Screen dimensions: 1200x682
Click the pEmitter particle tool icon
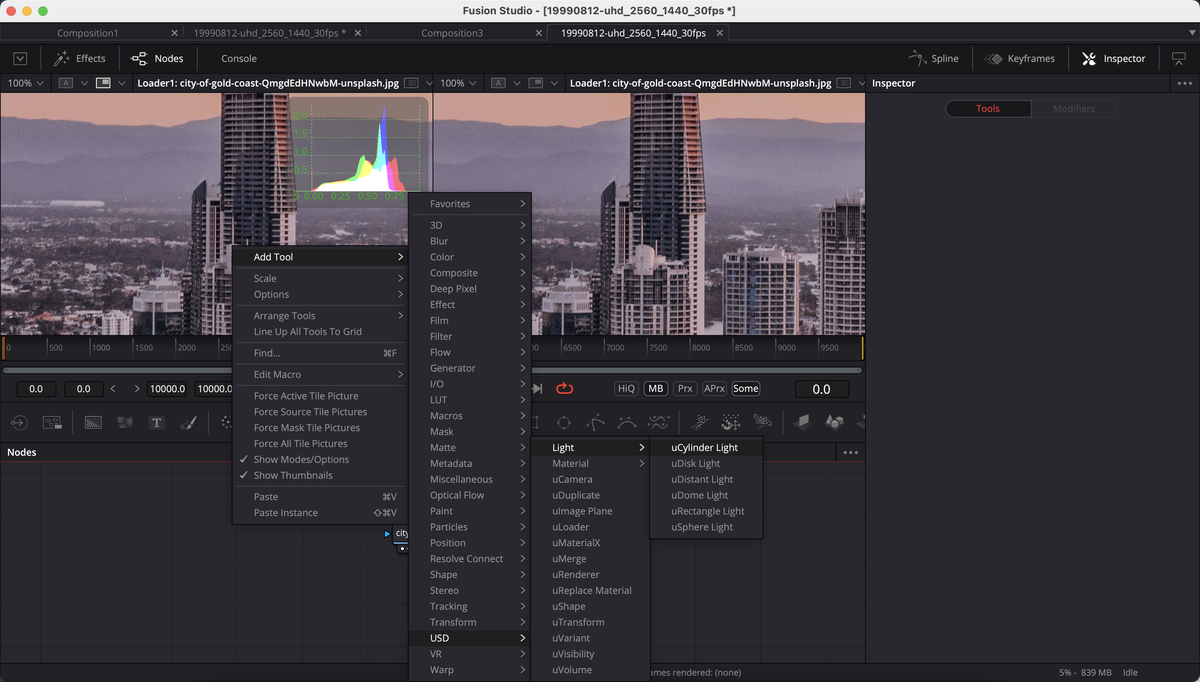click(x=701, y=422)
